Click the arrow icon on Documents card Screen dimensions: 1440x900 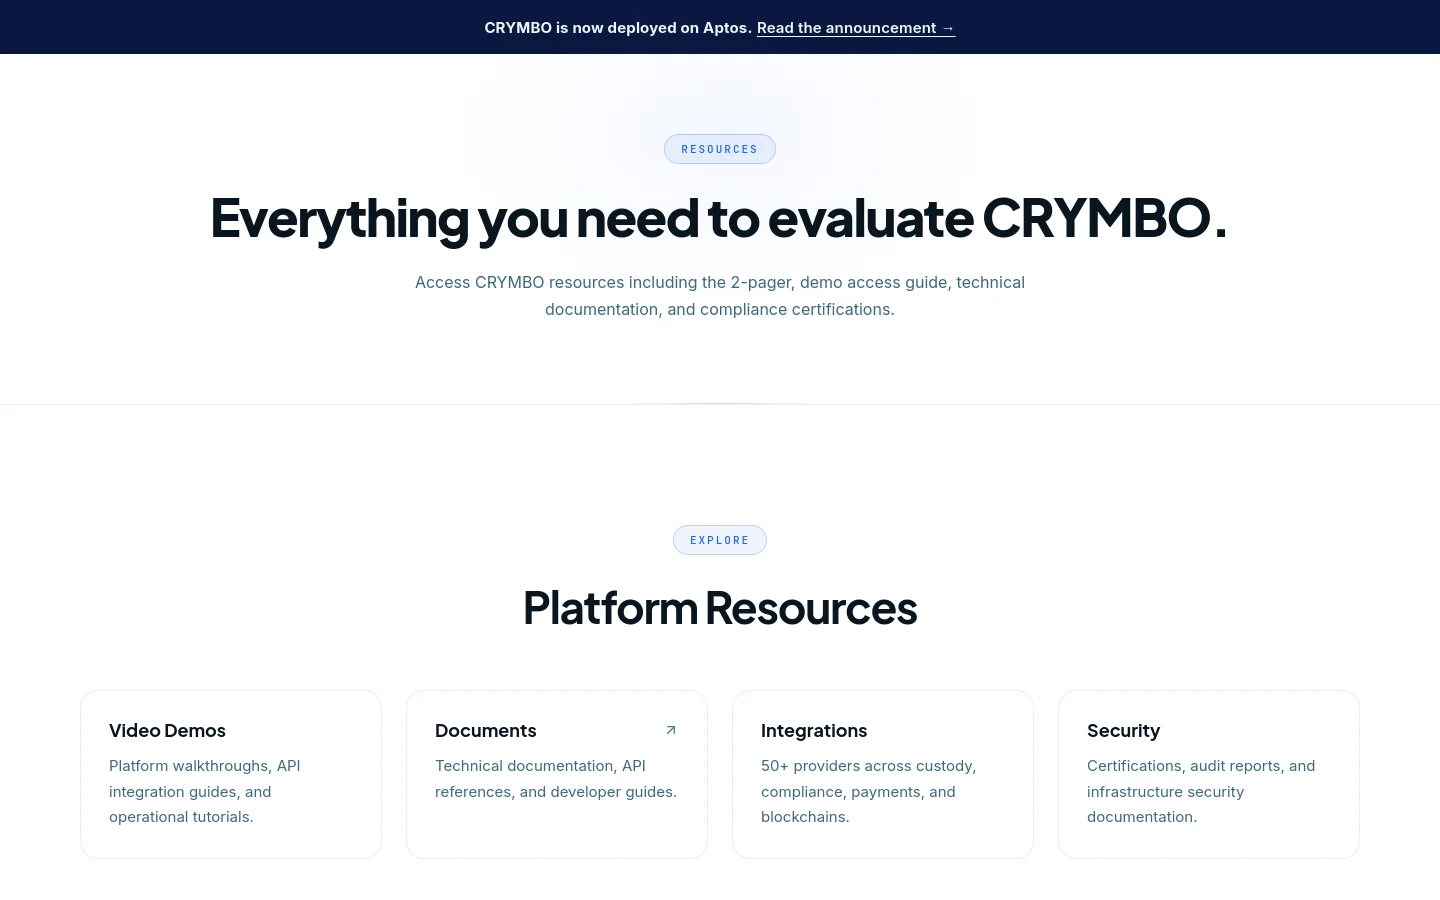click(671, 730)
